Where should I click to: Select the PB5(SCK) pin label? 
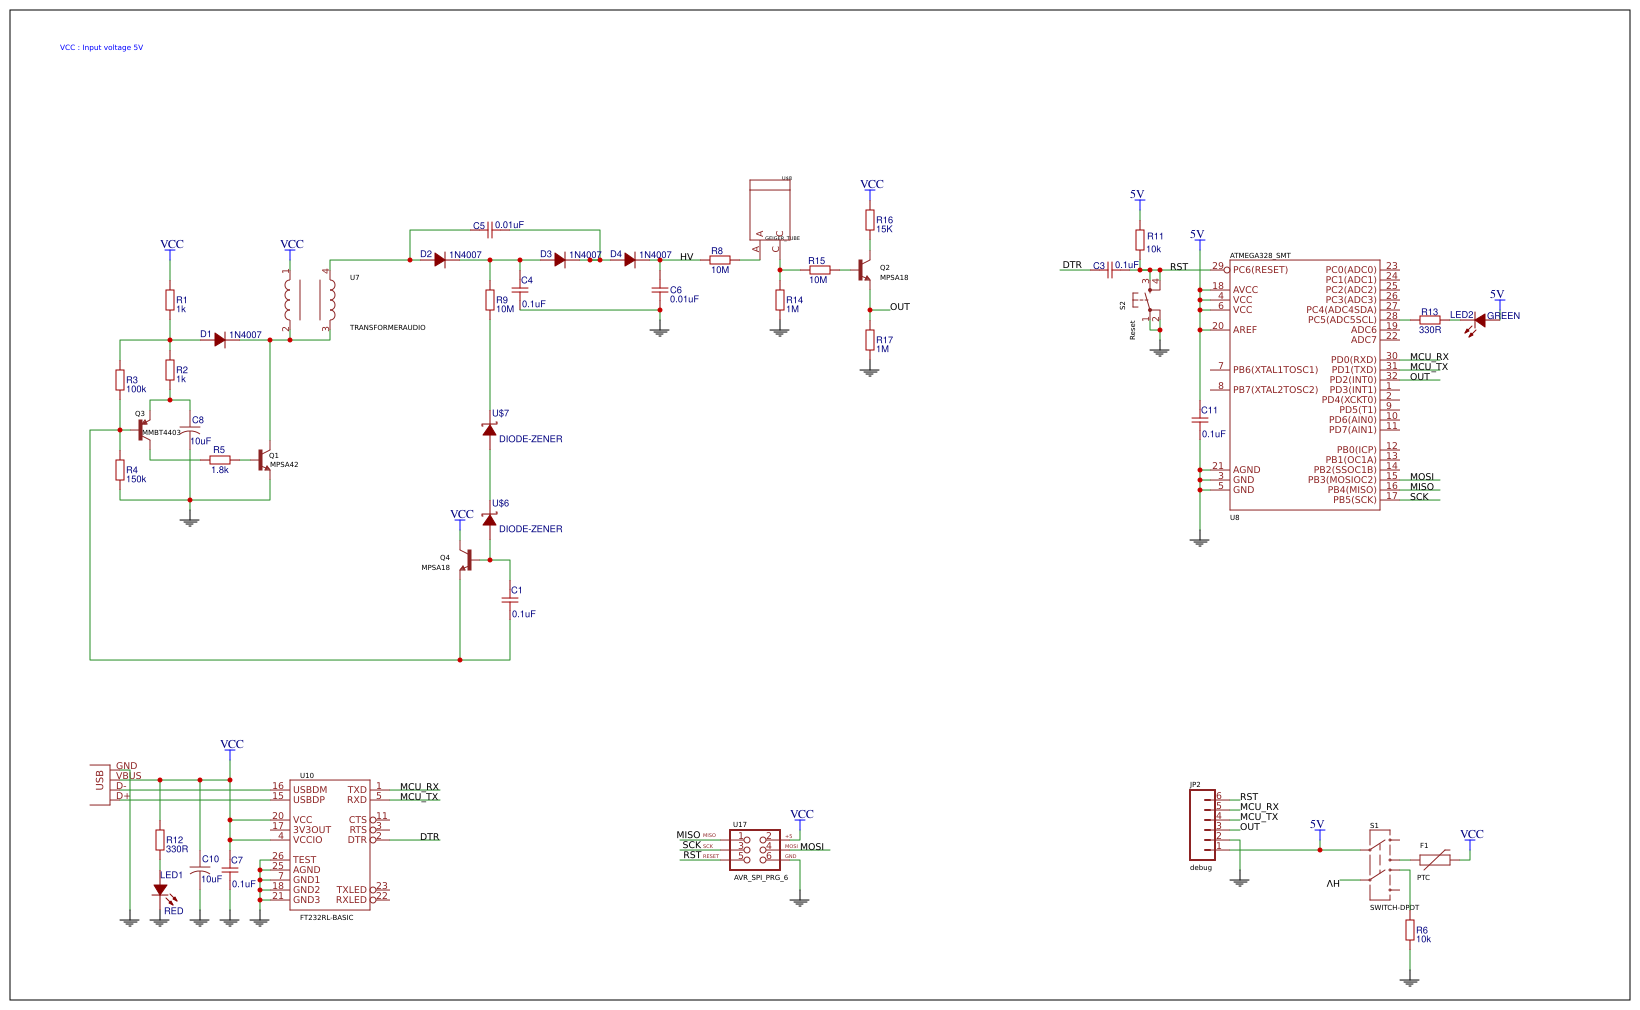[1355, 500]
